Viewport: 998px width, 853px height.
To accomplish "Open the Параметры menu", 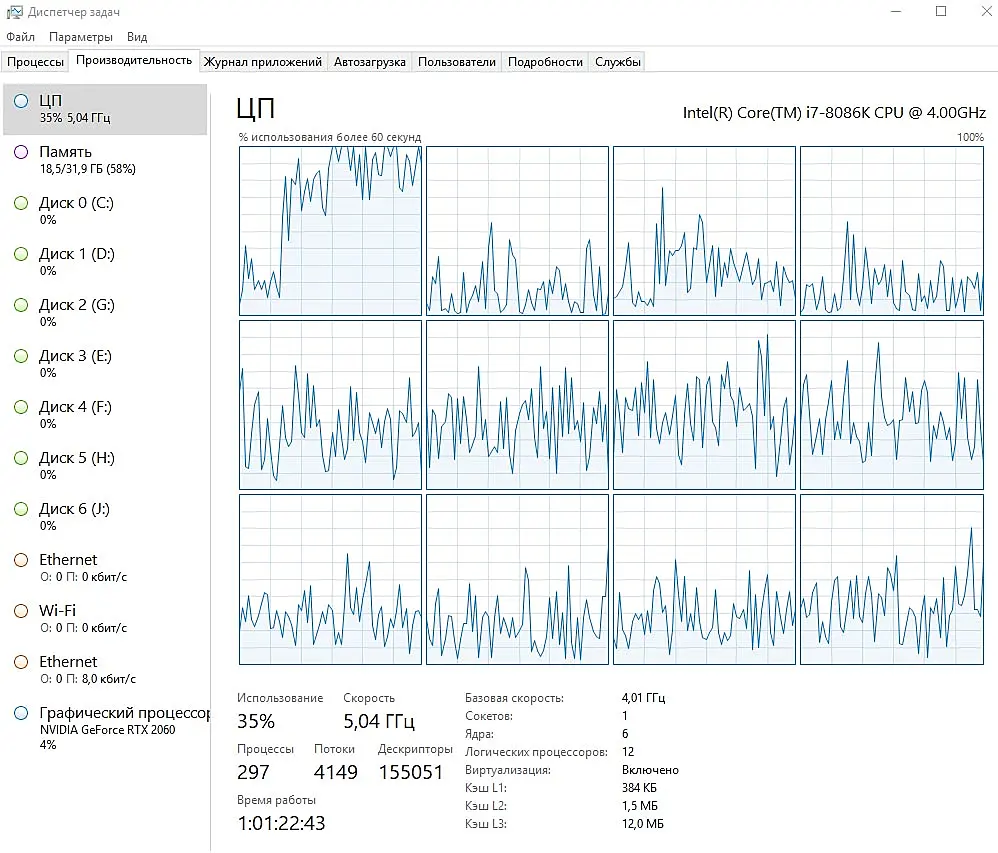I will (x=81, y=37).
